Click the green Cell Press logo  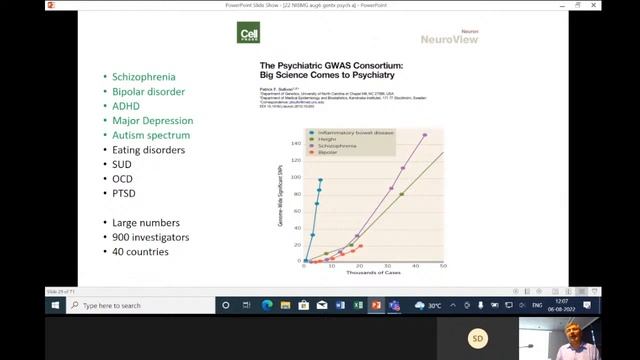(x=248, y=33)
